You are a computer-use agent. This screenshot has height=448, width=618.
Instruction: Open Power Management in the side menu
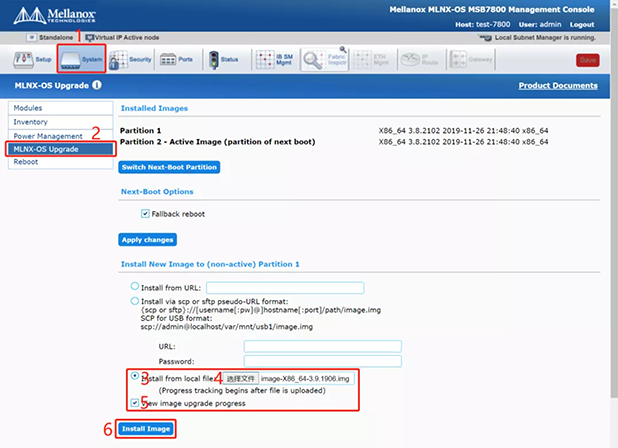[60, 136]
